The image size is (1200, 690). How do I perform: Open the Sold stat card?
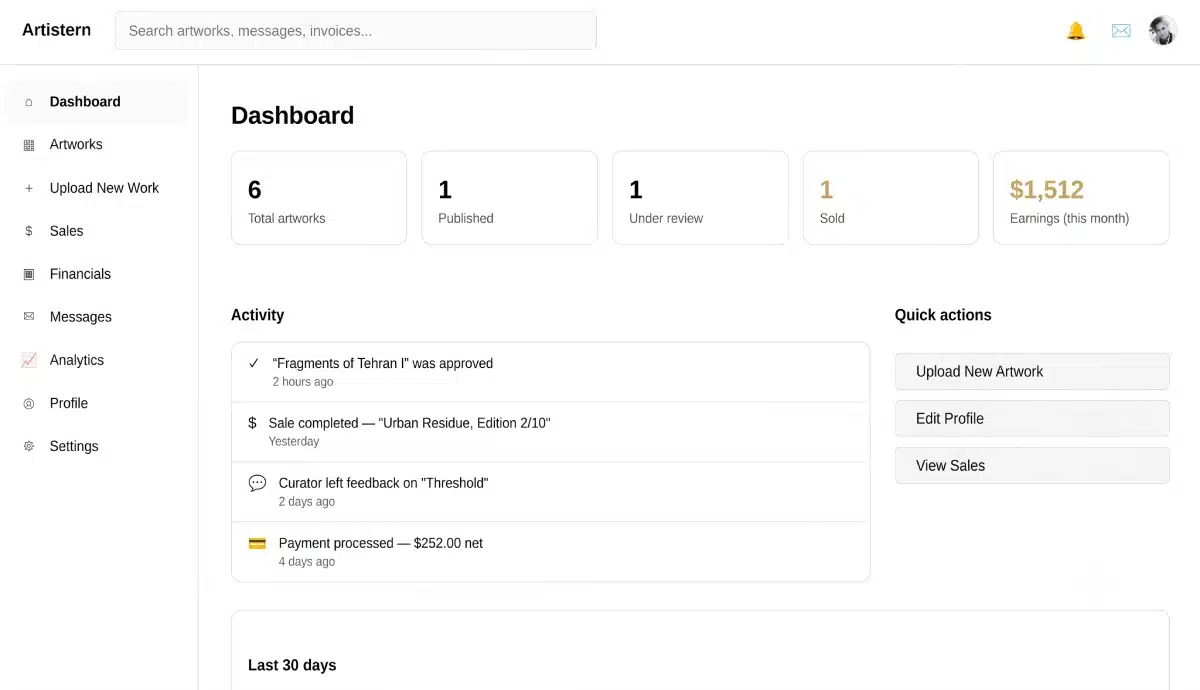(x=891, y=198)
